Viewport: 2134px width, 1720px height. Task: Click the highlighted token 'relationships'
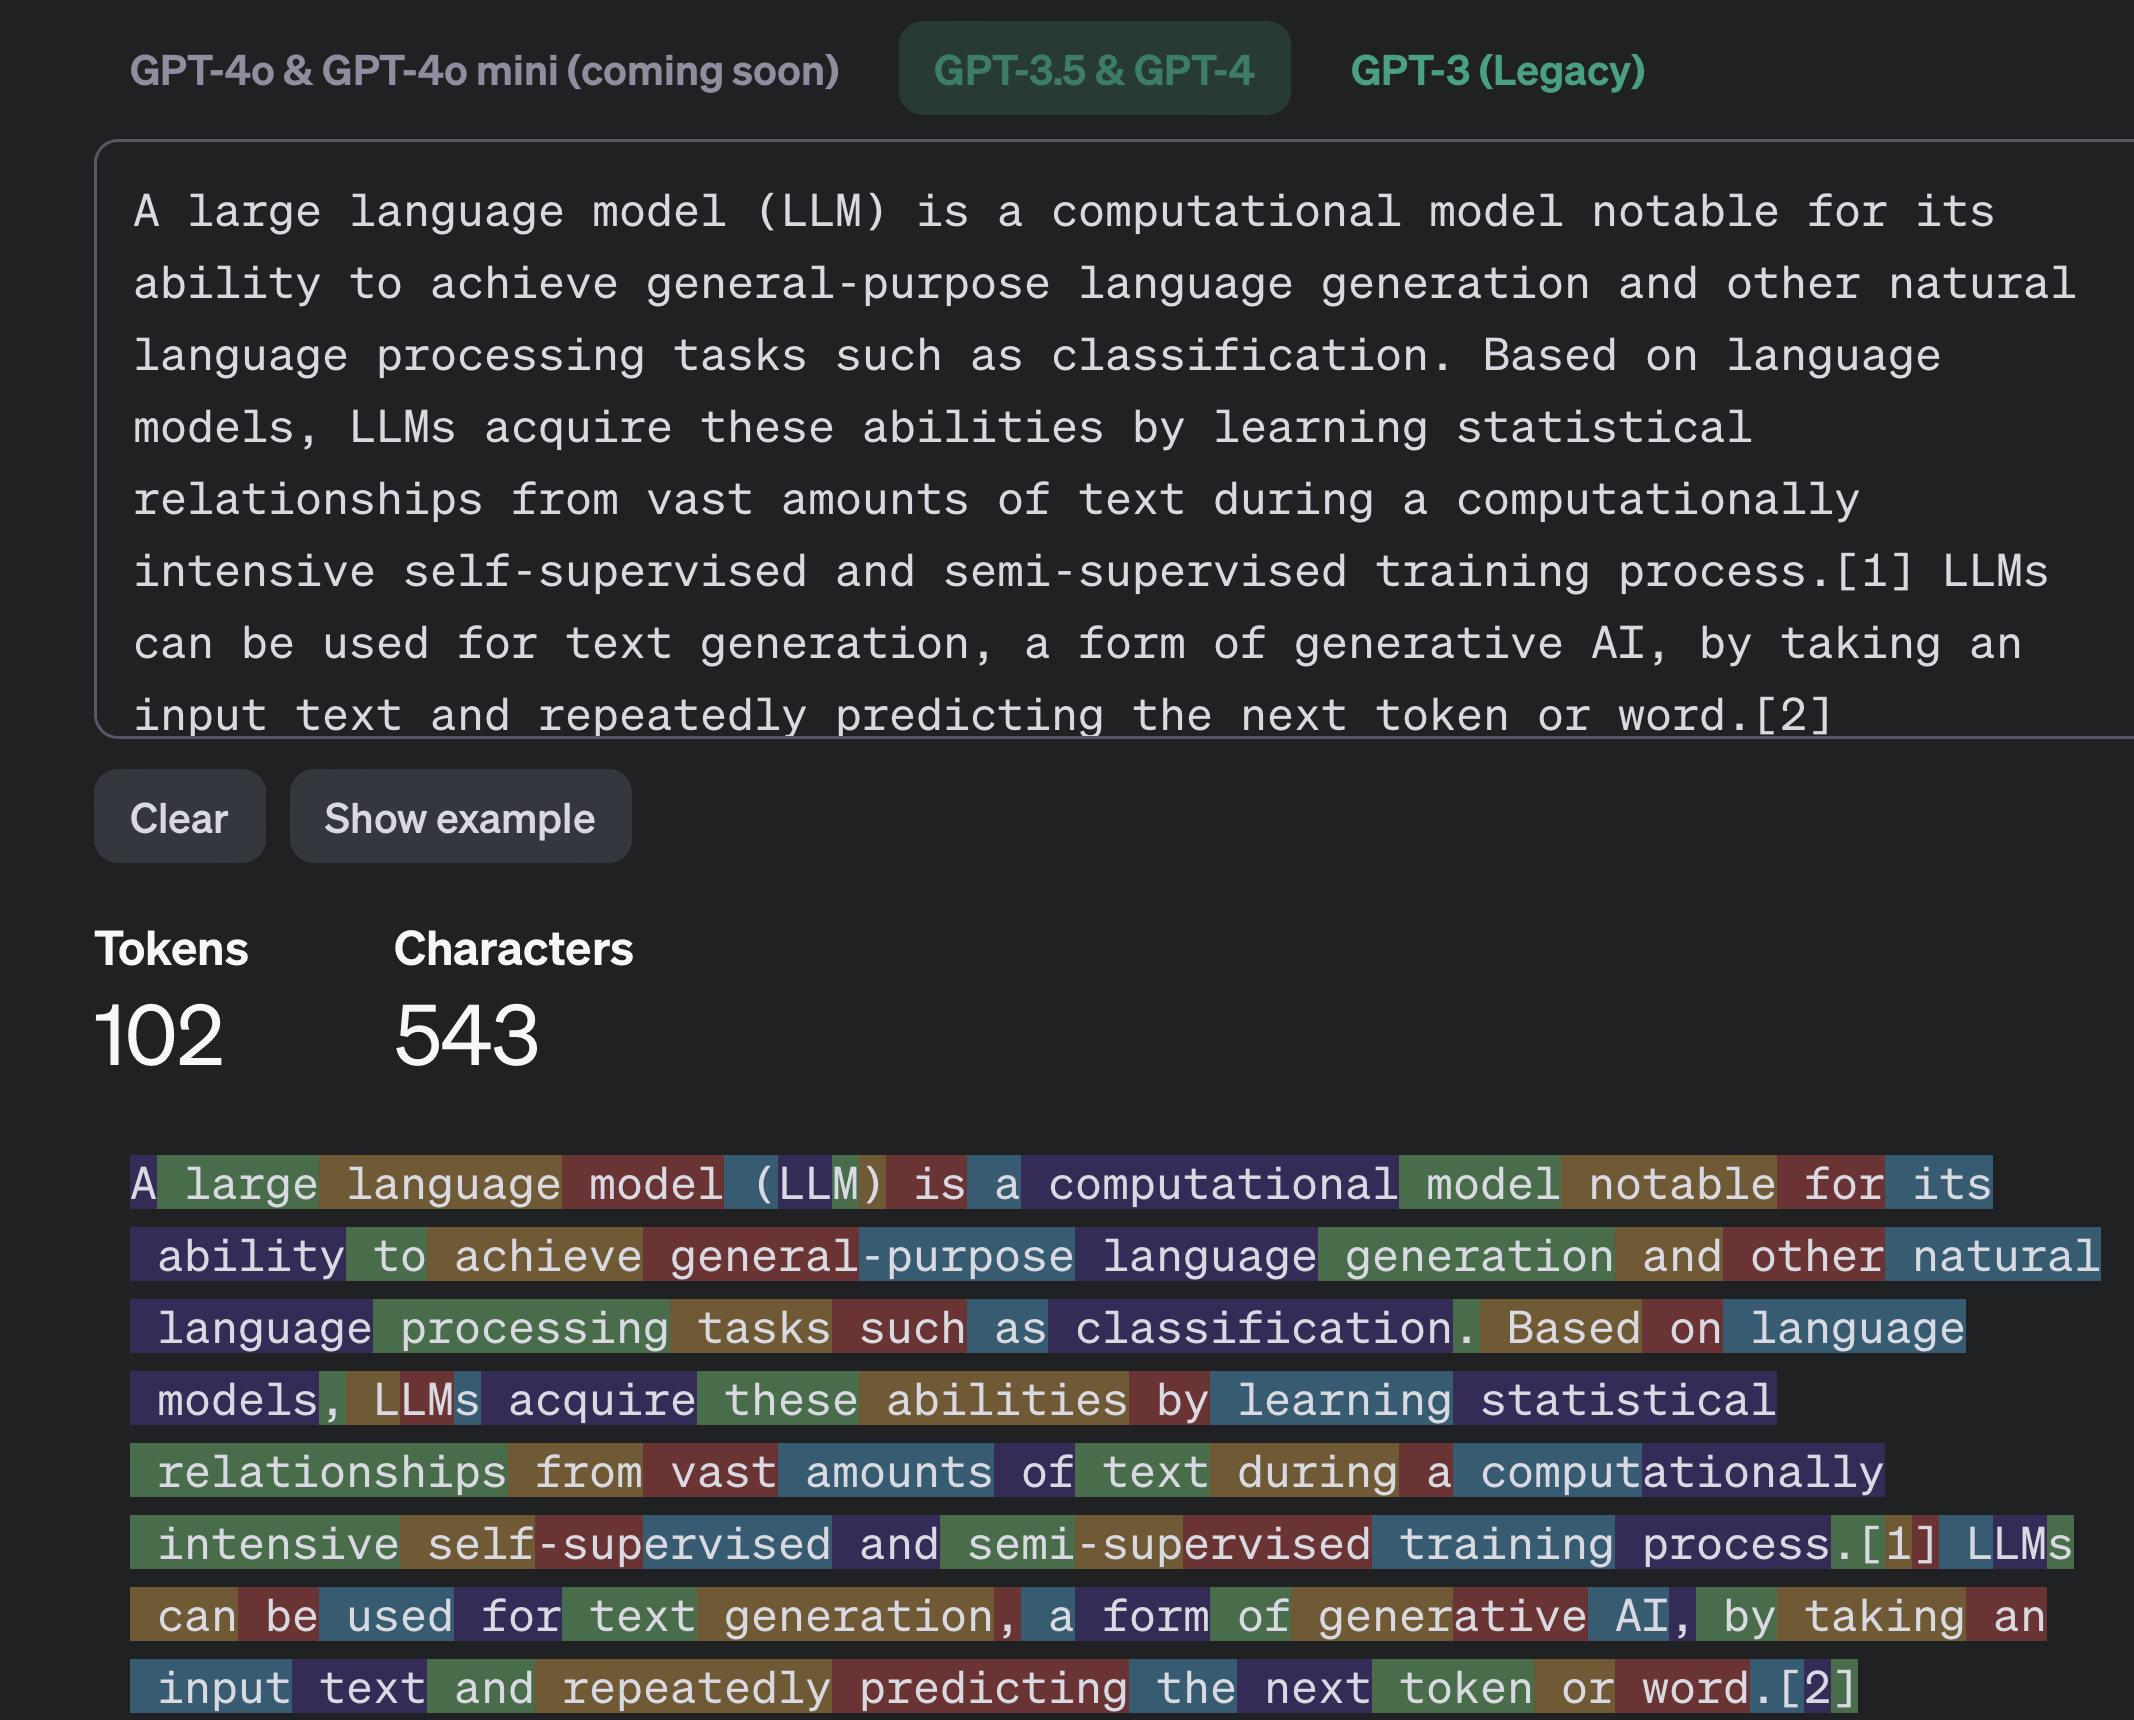click(320, 1472)
